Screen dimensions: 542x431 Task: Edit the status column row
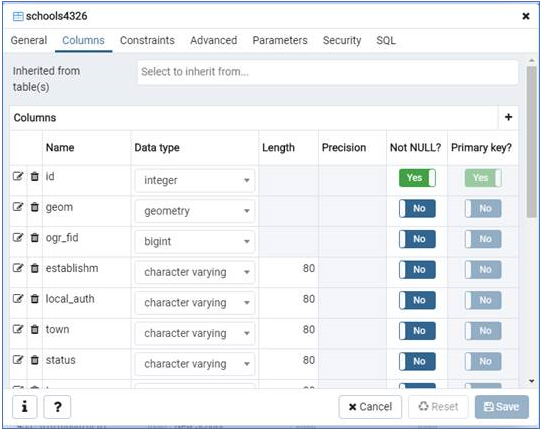click(18, 360)
